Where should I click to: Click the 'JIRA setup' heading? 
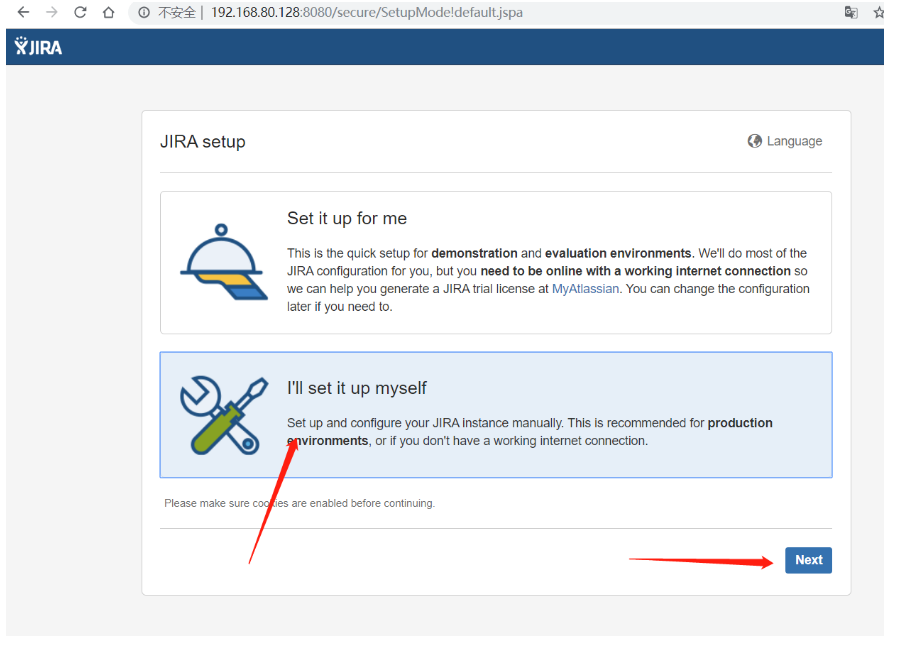203,141
